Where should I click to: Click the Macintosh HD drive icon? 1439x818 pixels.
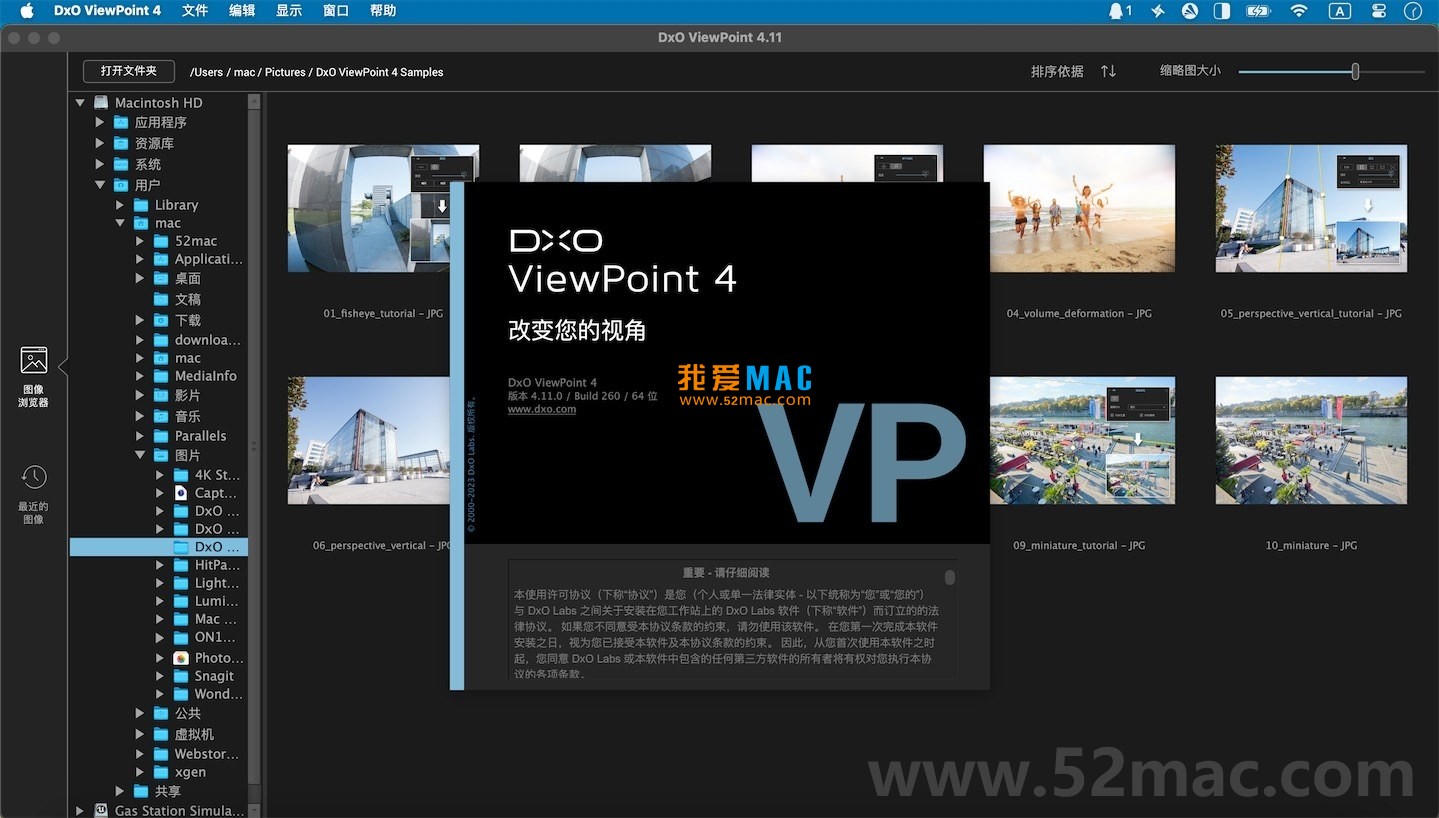(x=101, y=102)
